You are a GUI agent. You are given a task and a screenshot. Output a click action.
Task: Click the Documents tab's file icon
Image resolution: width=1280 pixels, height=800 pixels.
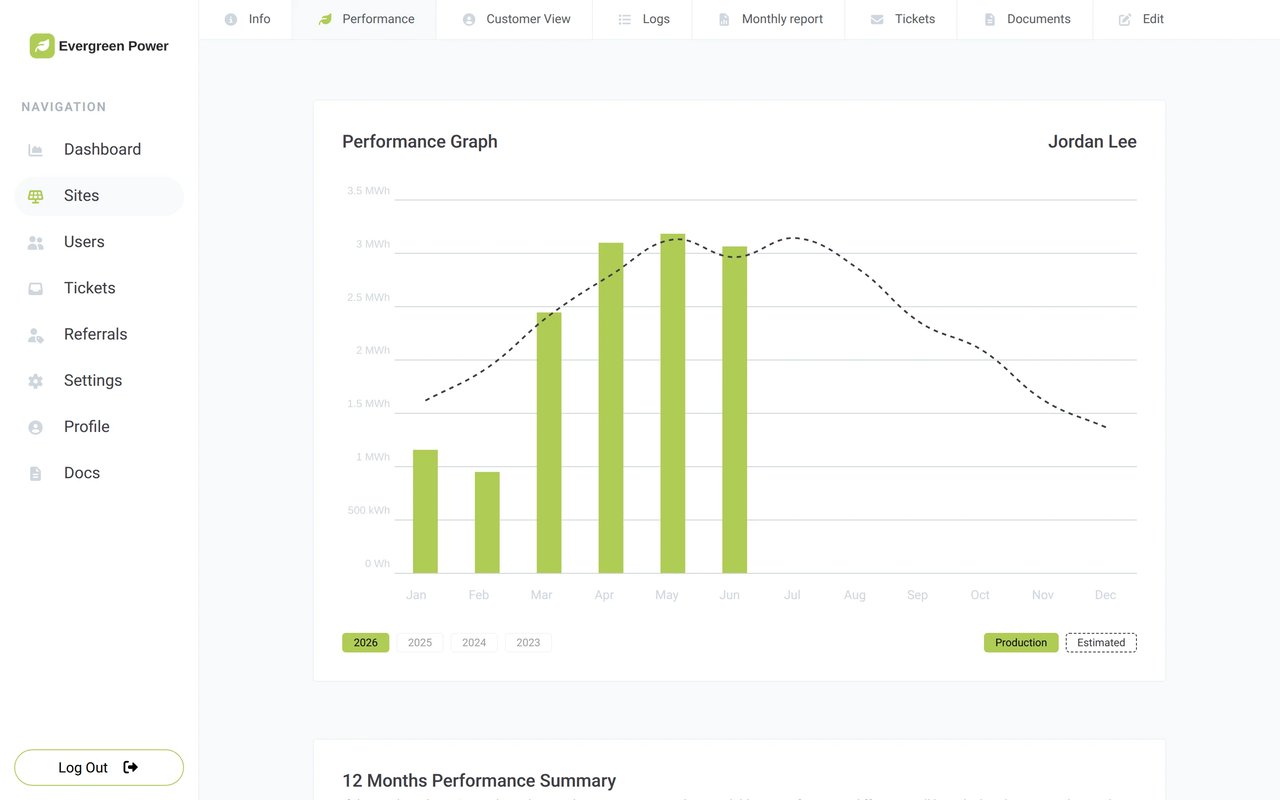pos(990,19)
